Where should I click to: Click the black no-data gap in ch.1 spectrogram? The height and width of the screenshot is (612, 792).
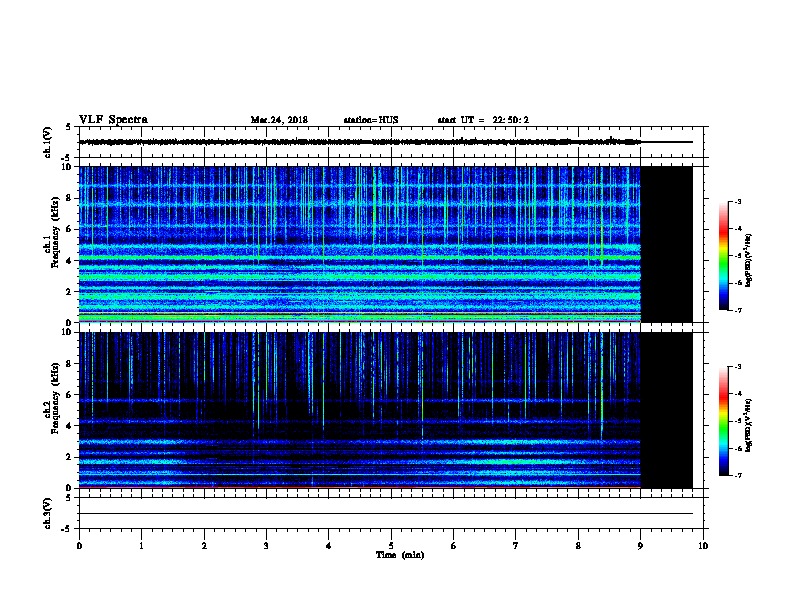[667, 244]
